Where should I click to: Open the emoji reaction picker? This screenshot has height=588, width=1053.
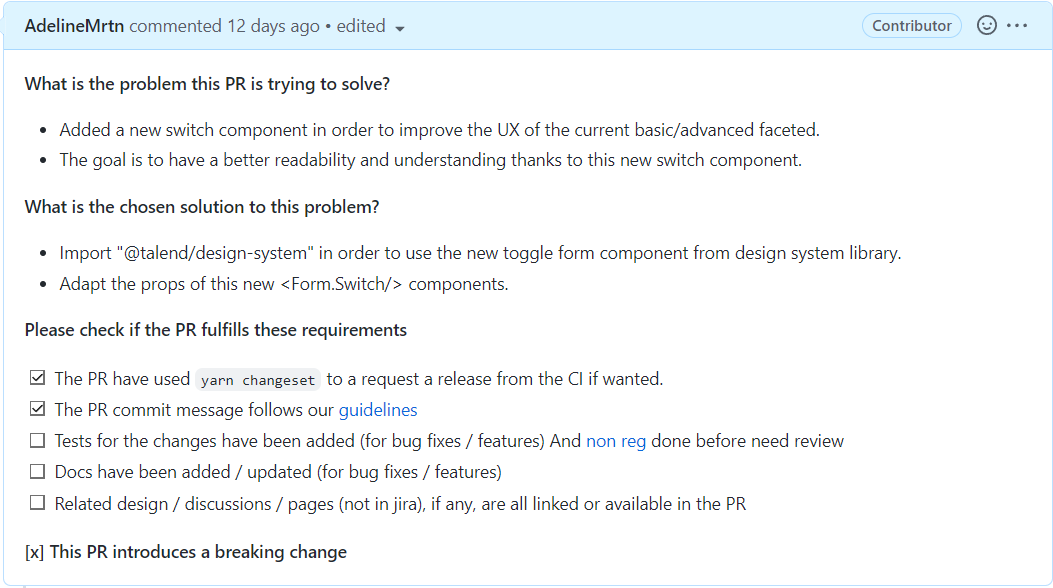tap(986, 26)
